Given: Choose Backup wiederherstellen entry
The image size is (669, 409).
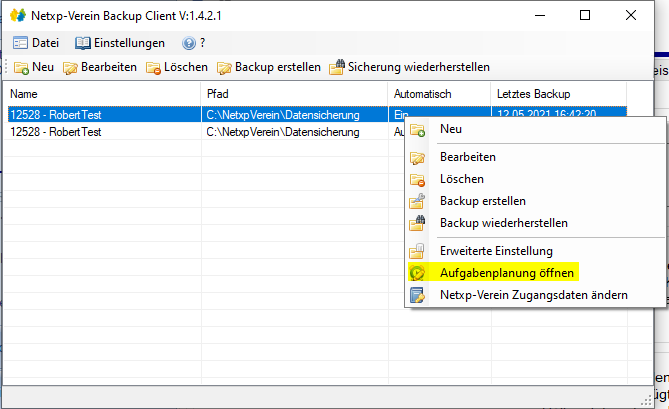Looking at the screenshot, I should pyautogui.click(x=535, y=223).
